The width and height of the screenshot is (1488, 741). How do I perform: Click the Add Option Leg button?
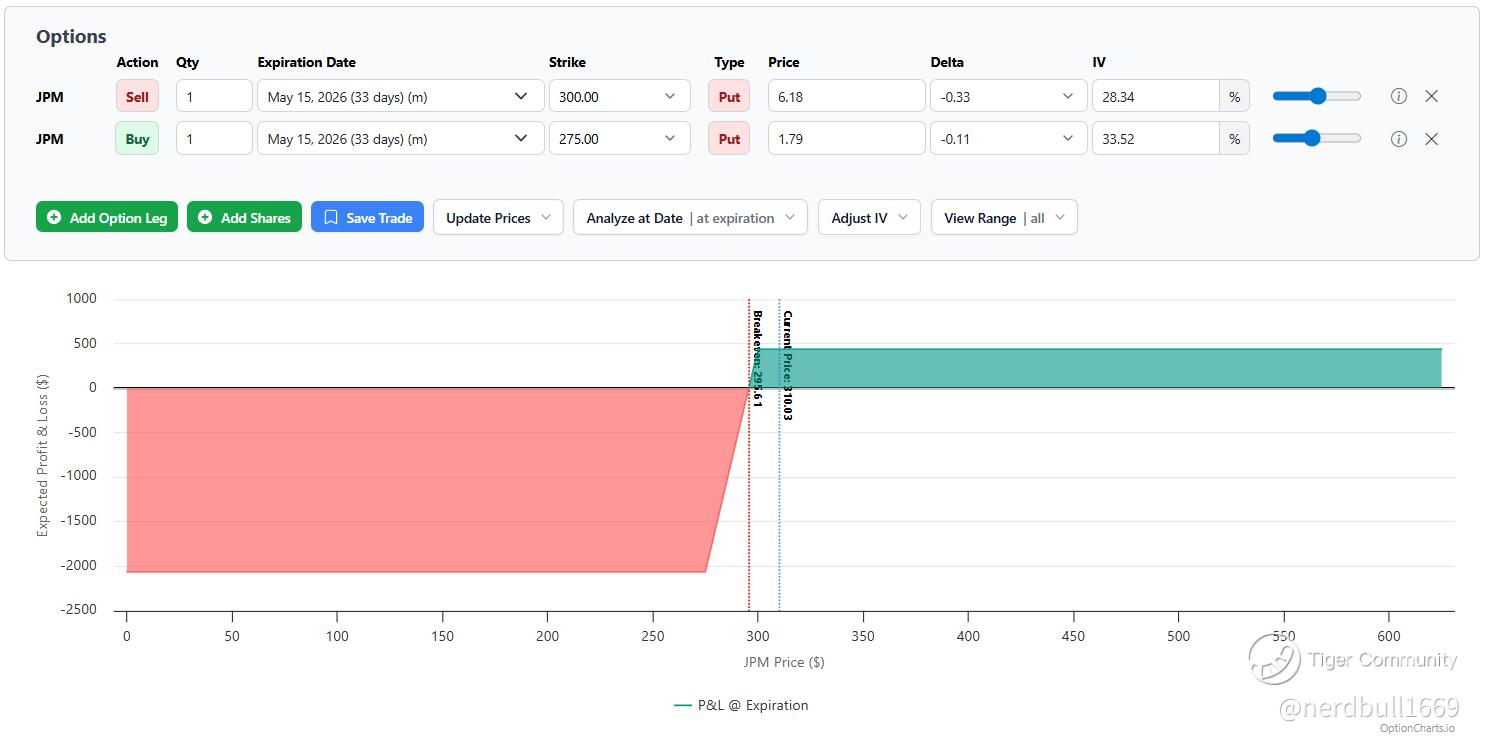click(107, 218)
